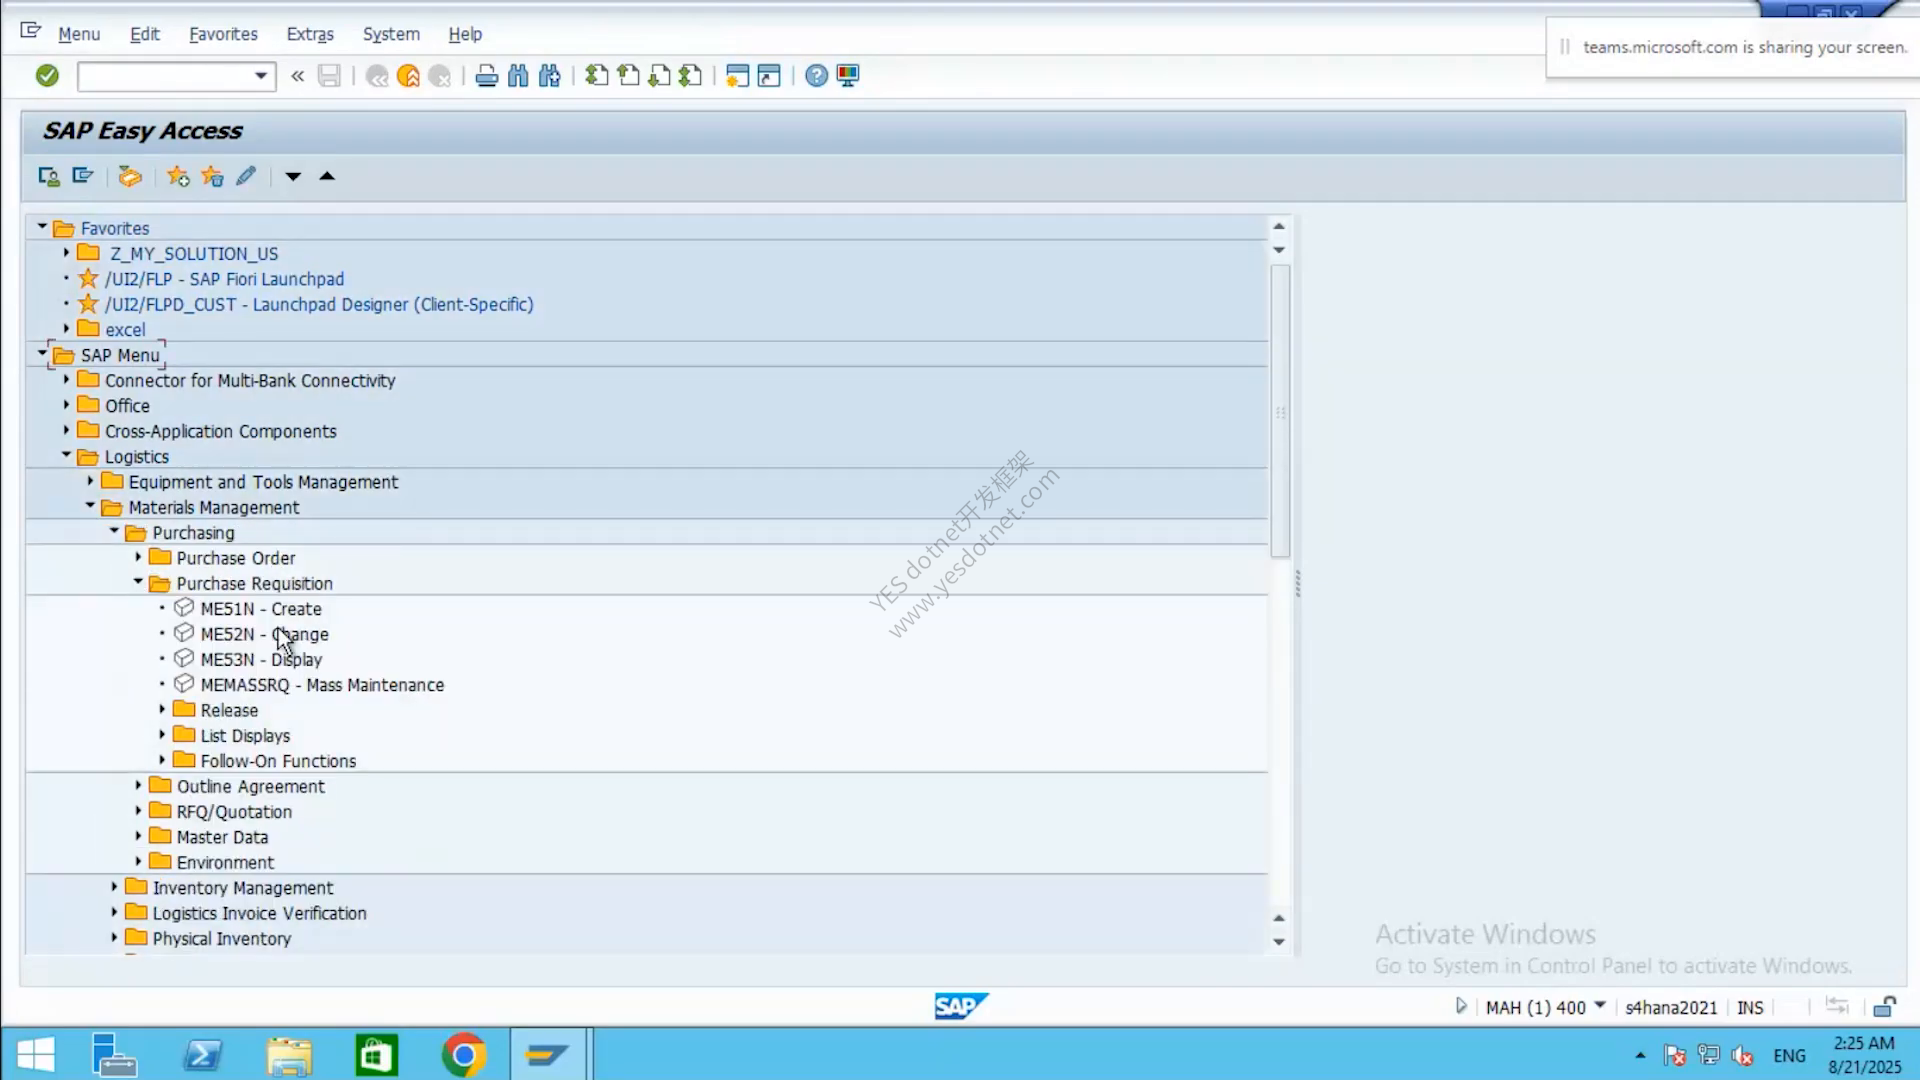Click in the transaction command input field
This screenshot has height=1080, width=1920.
coord(165,76)
